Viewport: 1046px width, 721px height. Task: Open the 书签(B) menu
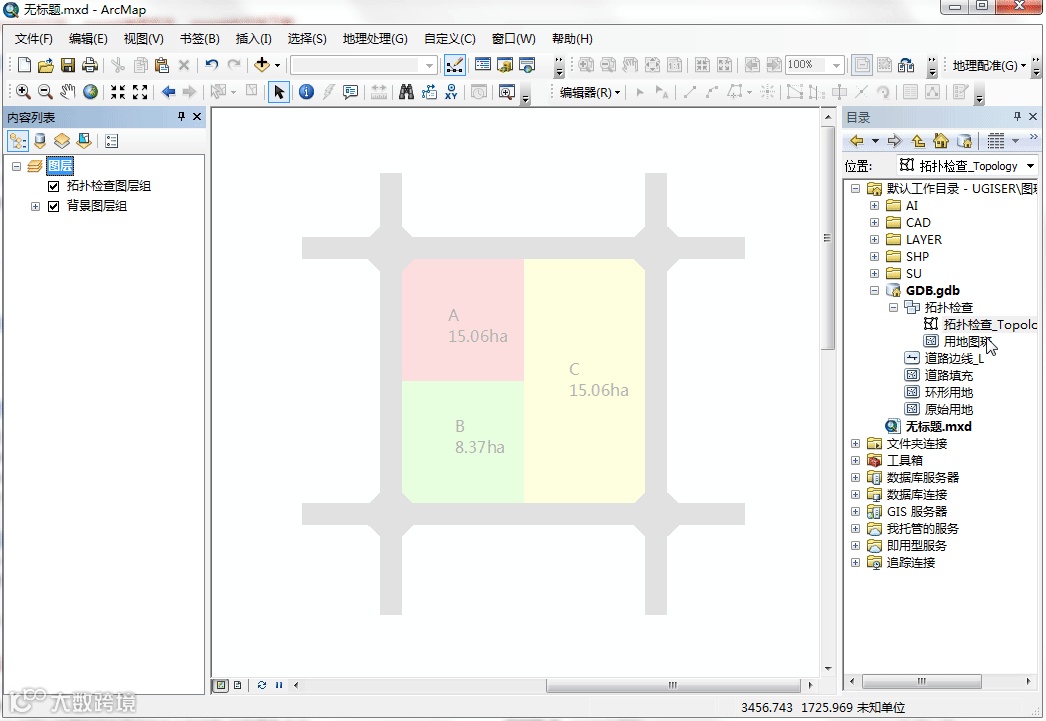click(199, 39)
